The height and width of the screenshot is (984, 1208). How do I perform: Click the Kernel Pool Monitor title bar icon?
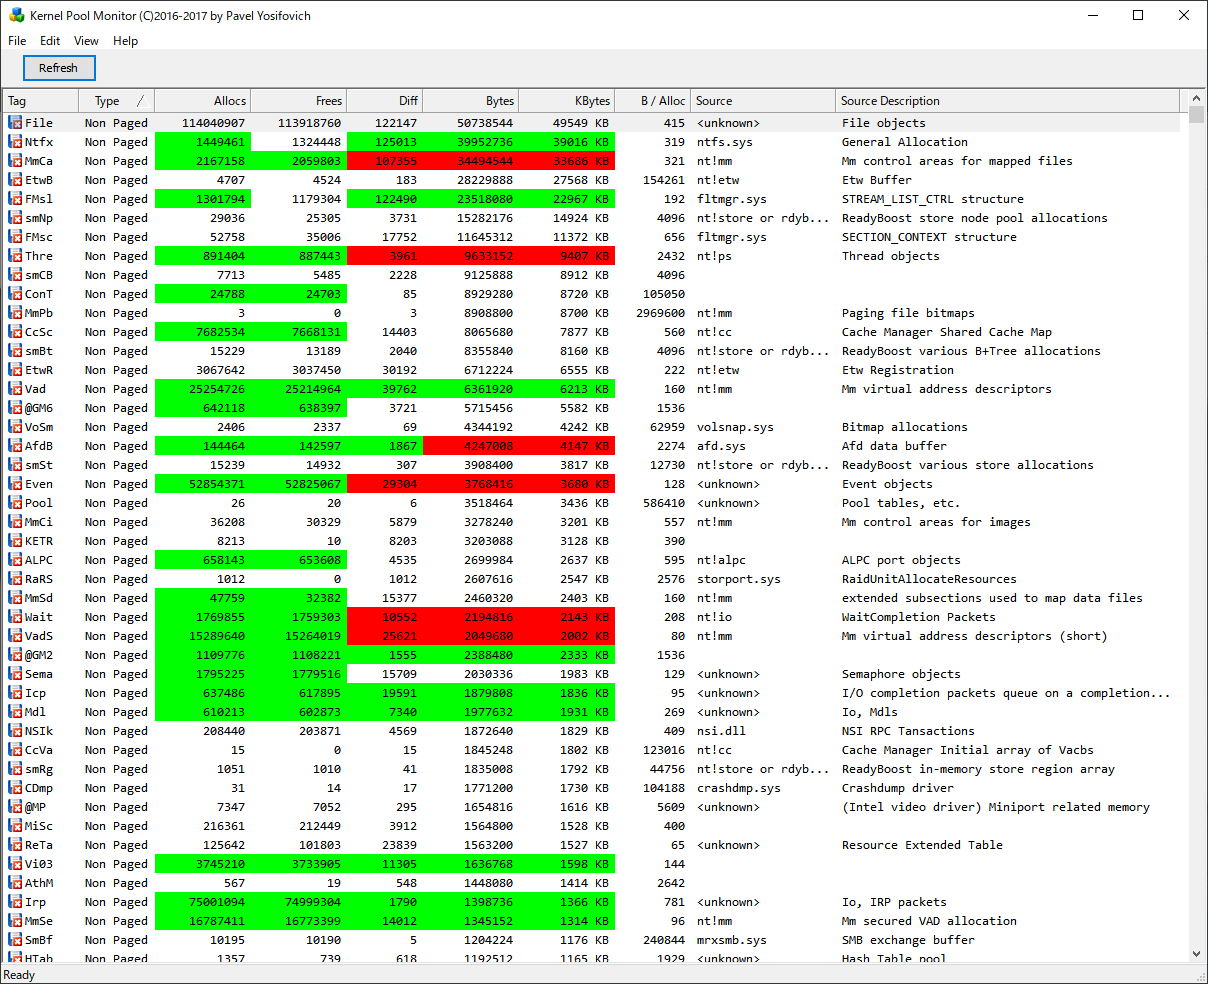point(16,15)
